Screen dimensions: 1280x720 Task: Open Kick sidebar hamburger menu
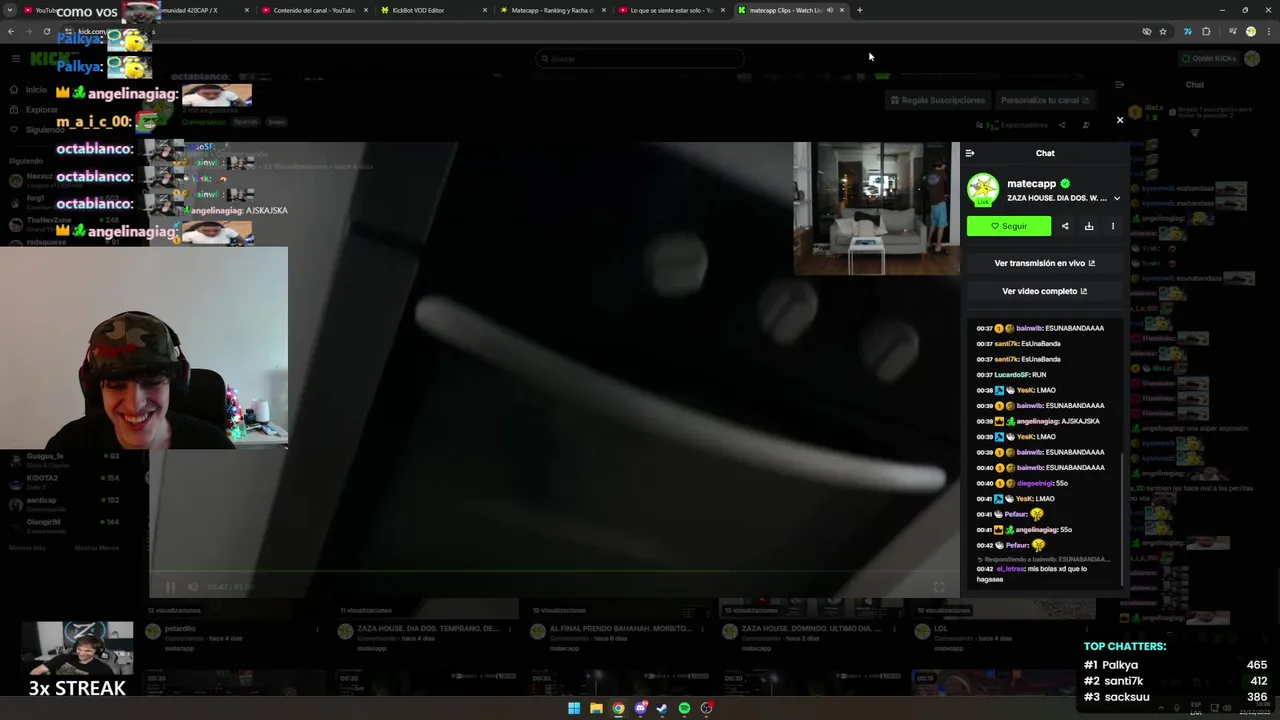(x=15, y=58)
